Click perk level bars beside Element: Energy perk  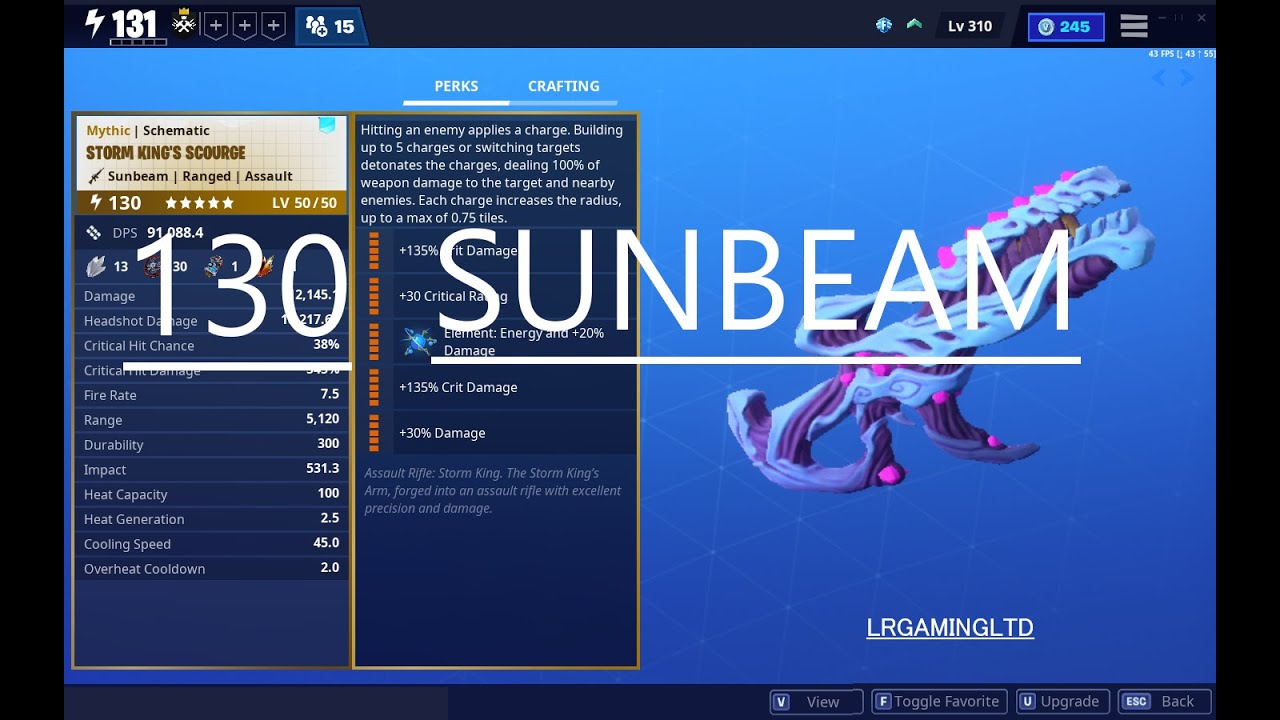(x=374, y=342)
